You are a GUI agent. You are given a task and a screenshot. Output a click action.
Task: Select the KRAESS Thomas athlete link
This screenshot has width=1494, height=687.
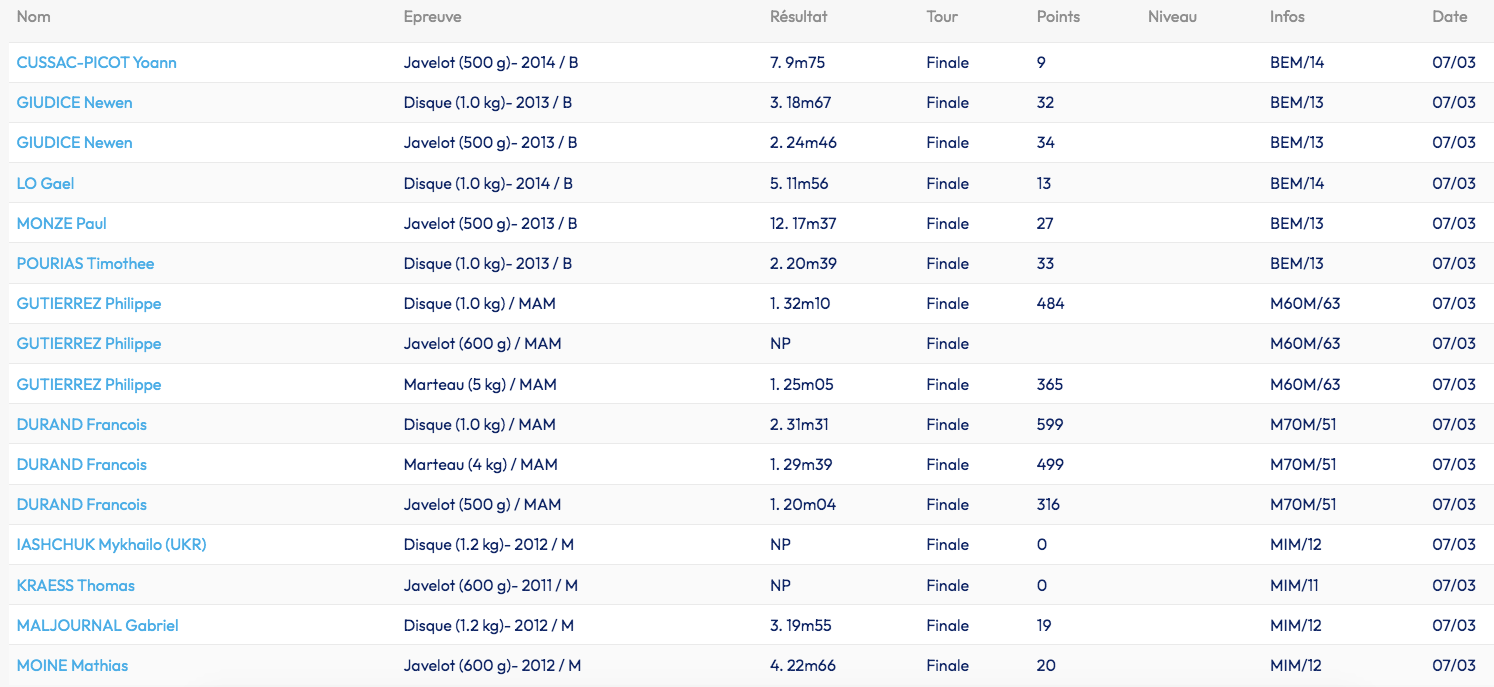coord(75,586)
